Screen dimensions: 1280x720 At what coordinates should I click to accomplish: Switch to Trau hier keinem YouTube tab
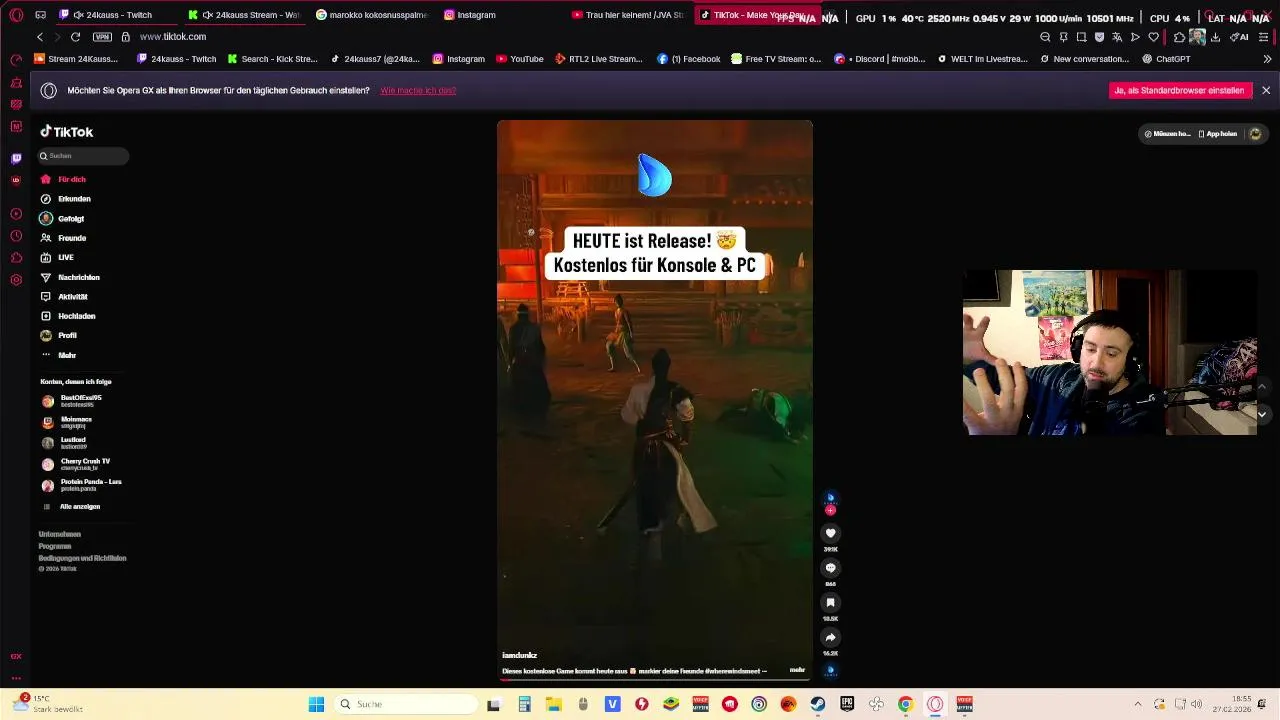coord(628,15)
